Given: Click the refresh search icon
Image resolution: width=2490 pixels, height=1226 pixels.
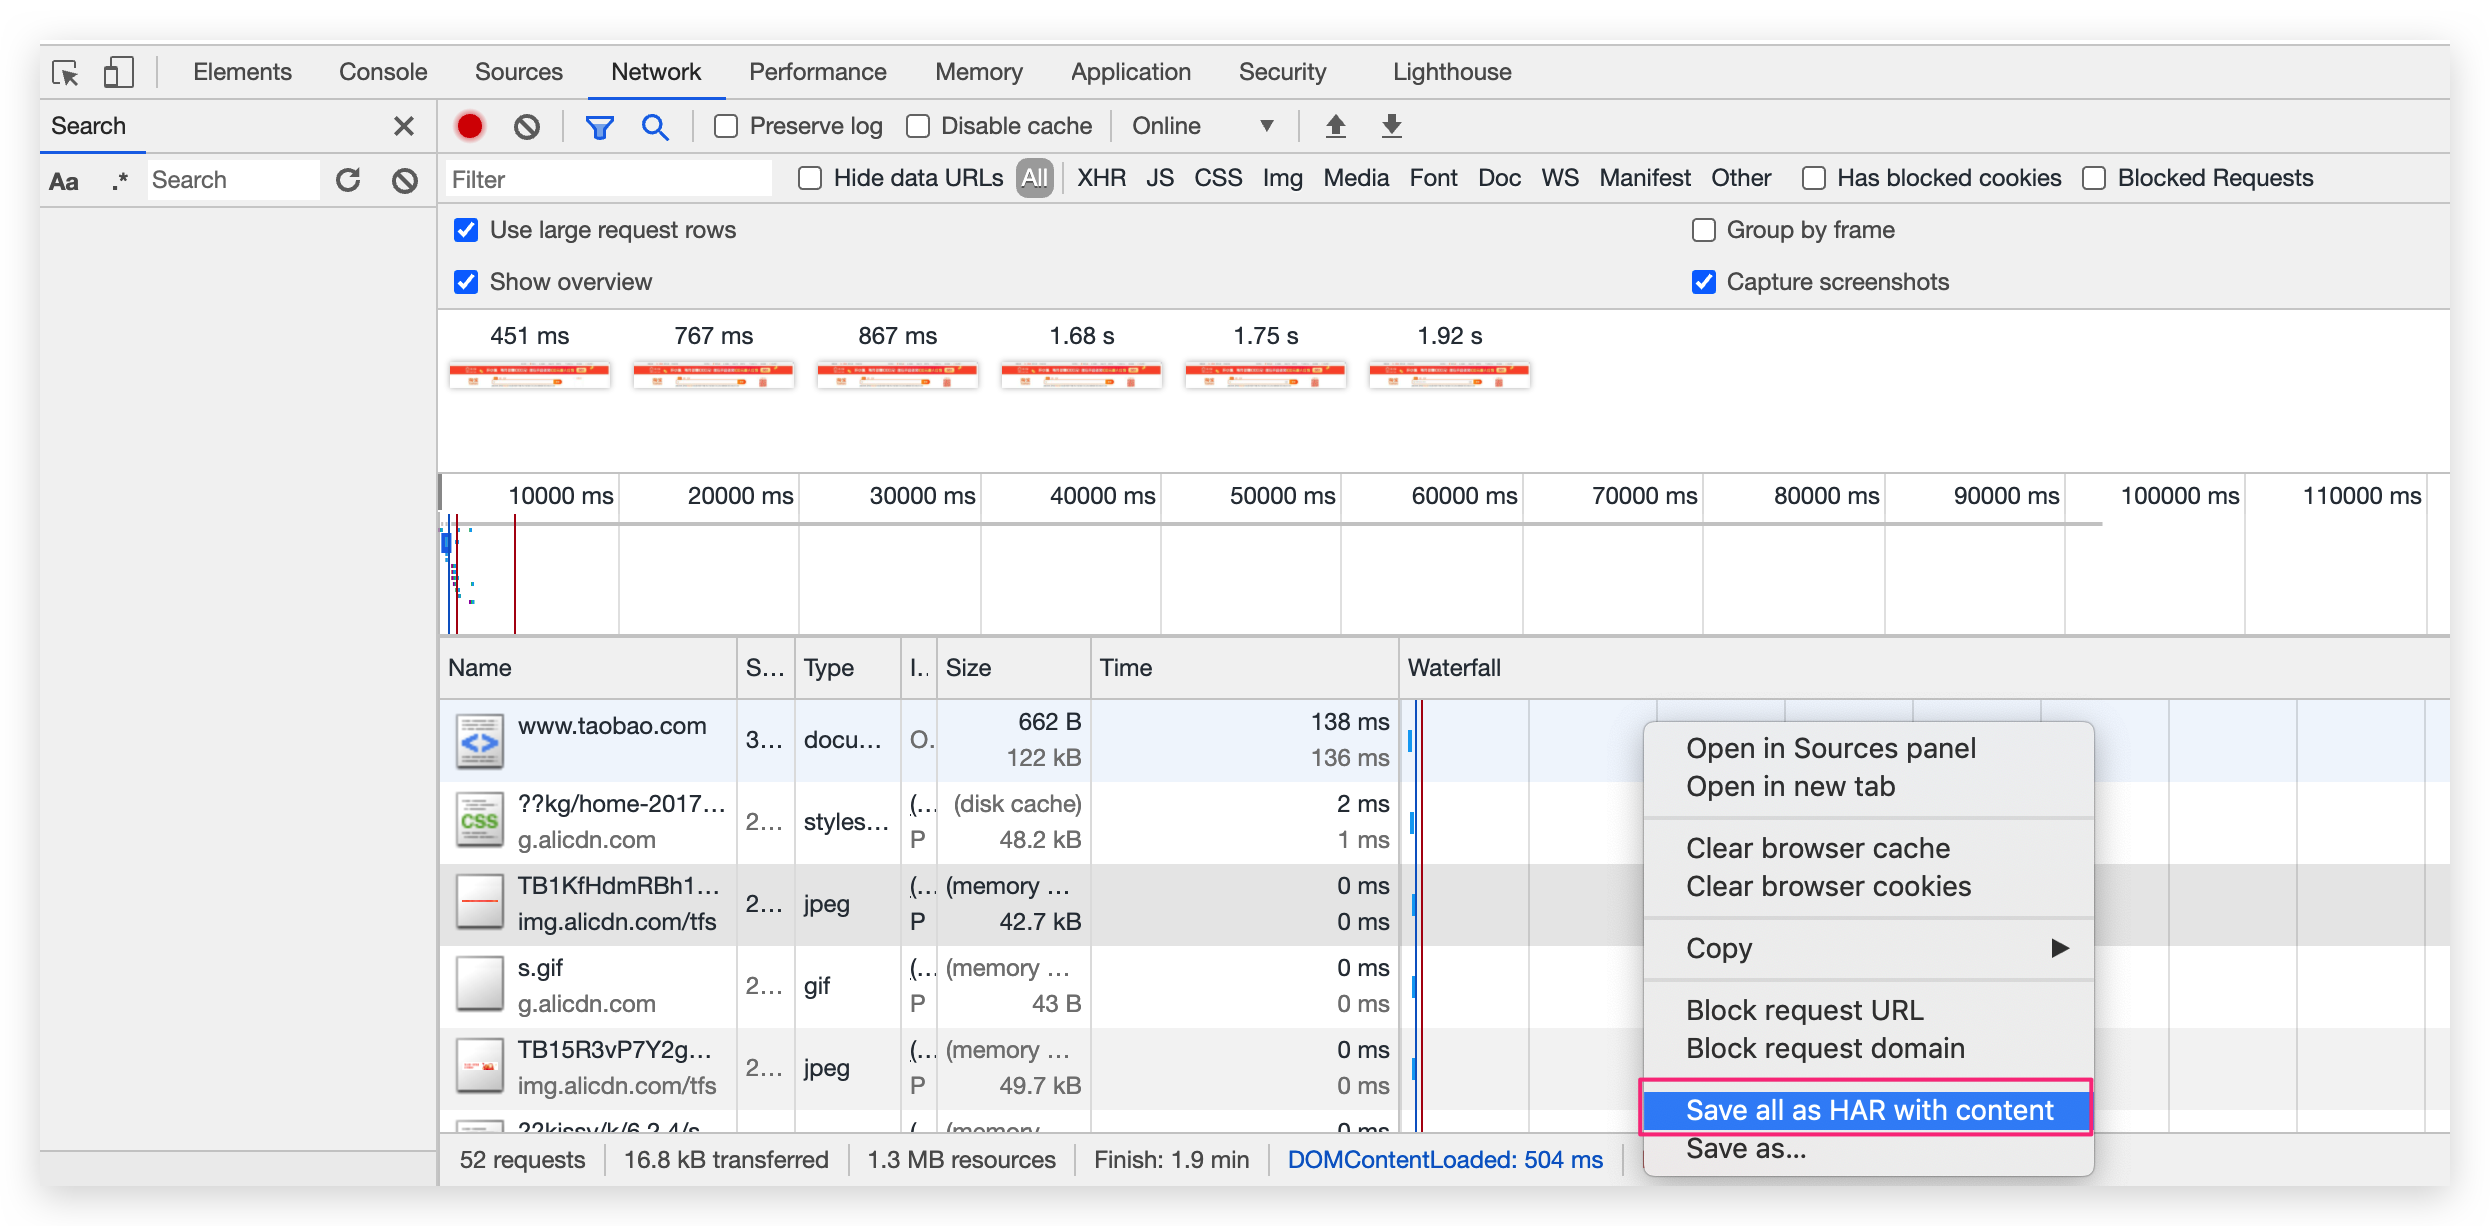Looking at the screenshot, I should coord(348,180).
